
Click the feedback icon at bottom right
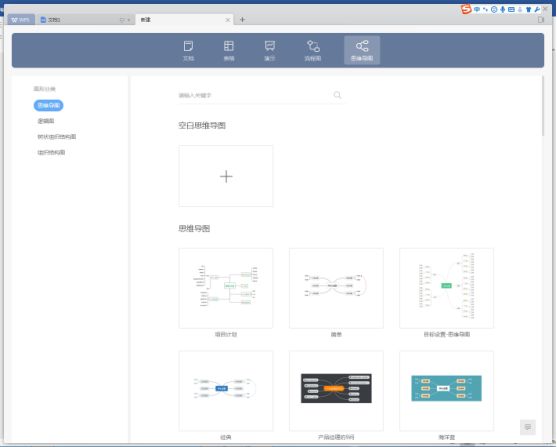528,427
